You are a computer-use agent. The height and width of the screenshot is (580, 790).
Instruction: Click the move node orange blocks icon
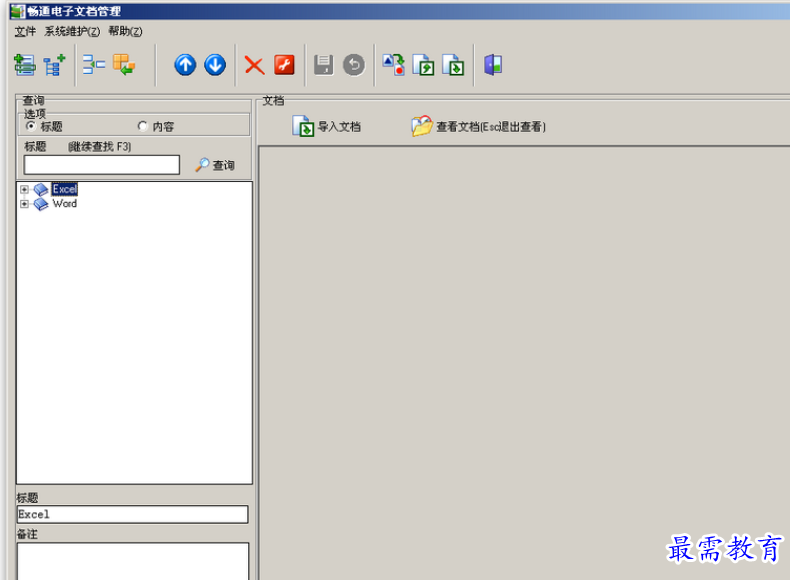(124, 65)
